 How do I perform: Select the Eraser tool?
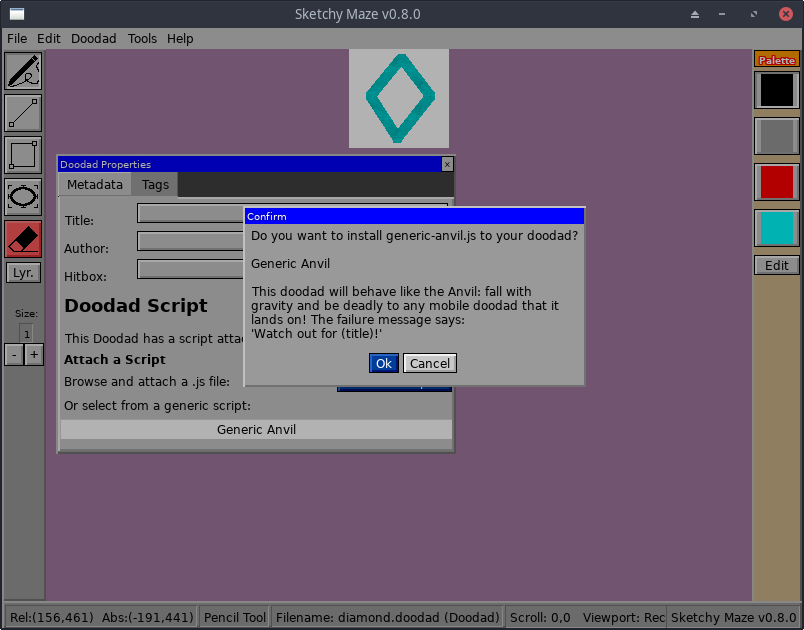coord(22,239)
